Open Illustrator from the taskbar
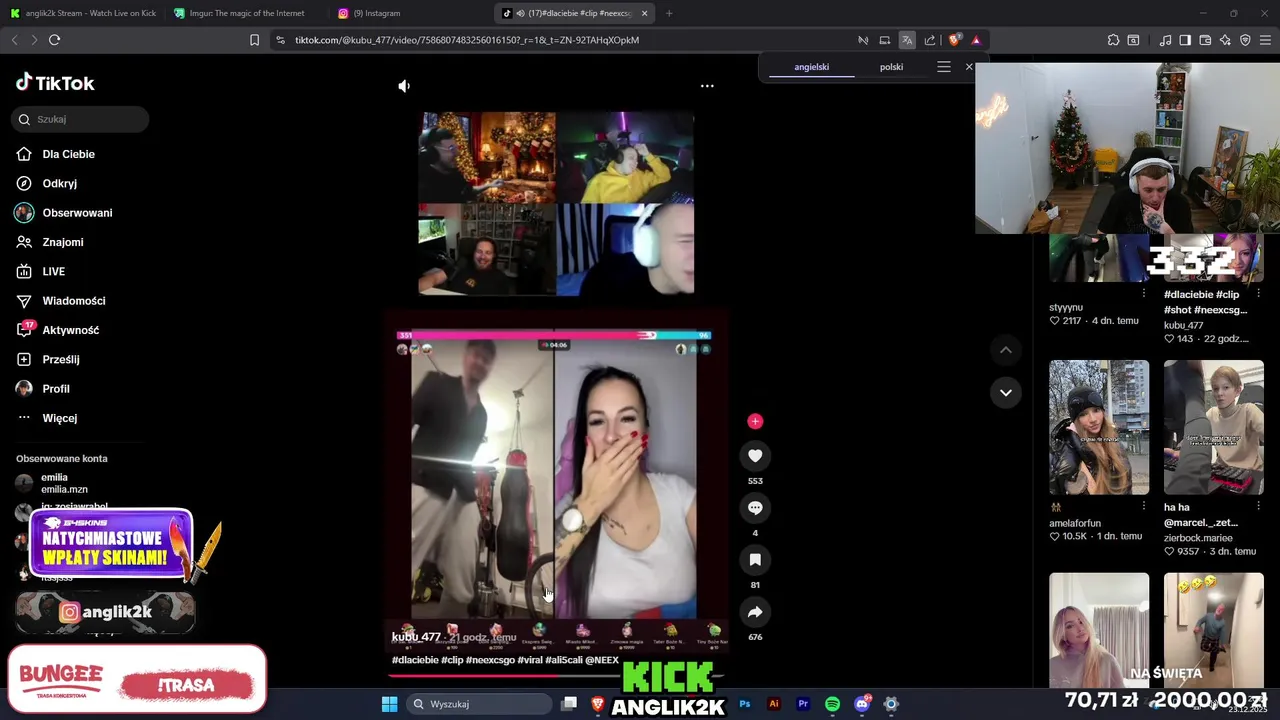This screenshot has height=720, width=1280. 773,704
